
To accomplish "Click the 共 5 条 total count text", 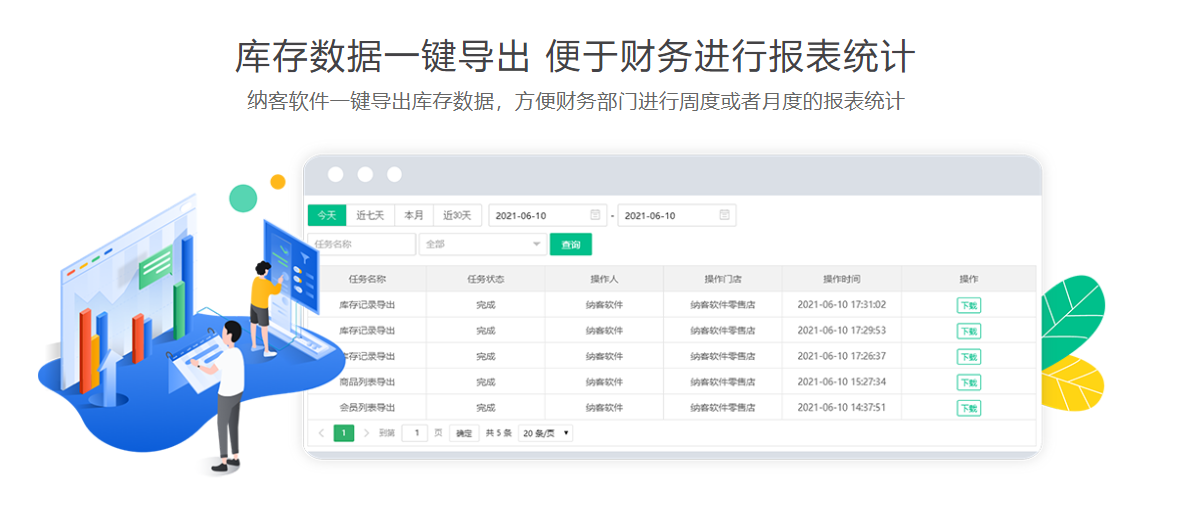I will click(499, 433).
